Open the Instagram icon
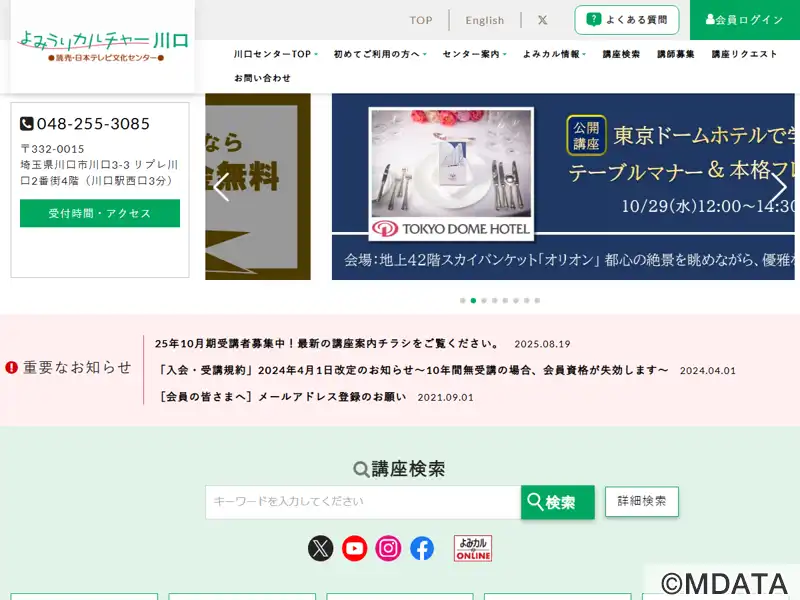Screen dimensions: 800x600 click(388, 548)
